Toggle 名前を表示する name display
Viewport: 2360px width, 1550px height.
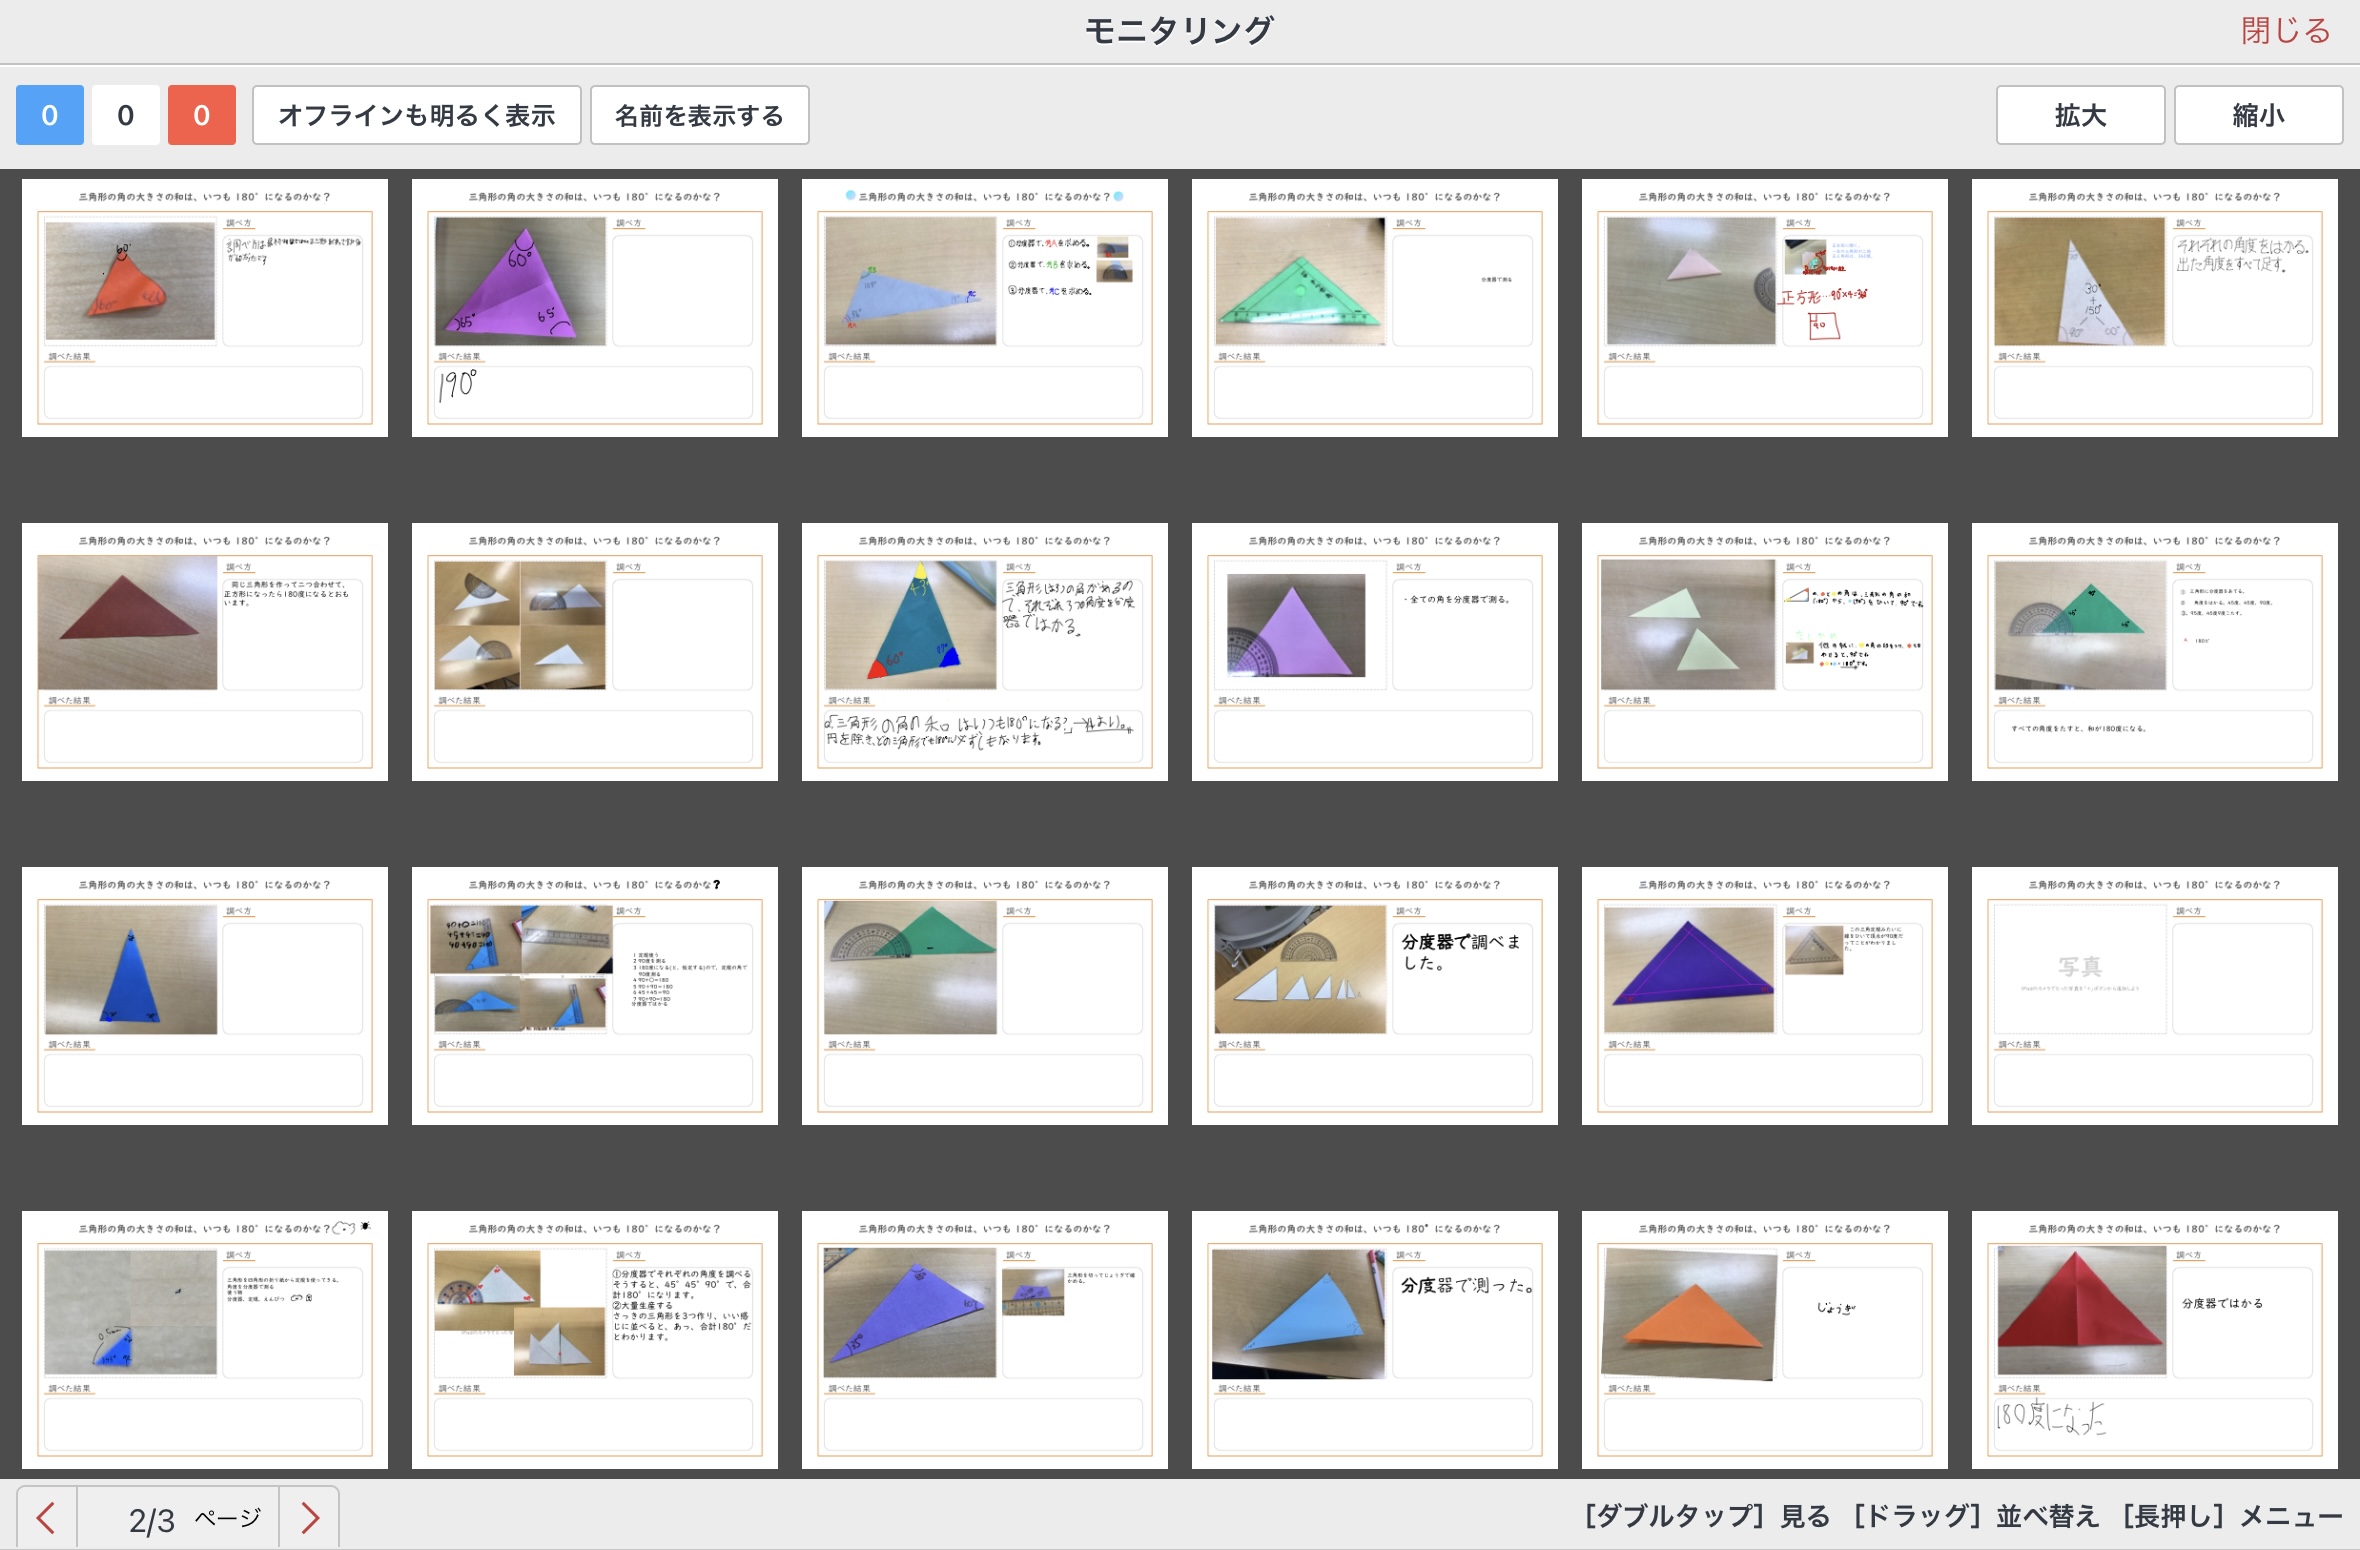tap(699, 115)
